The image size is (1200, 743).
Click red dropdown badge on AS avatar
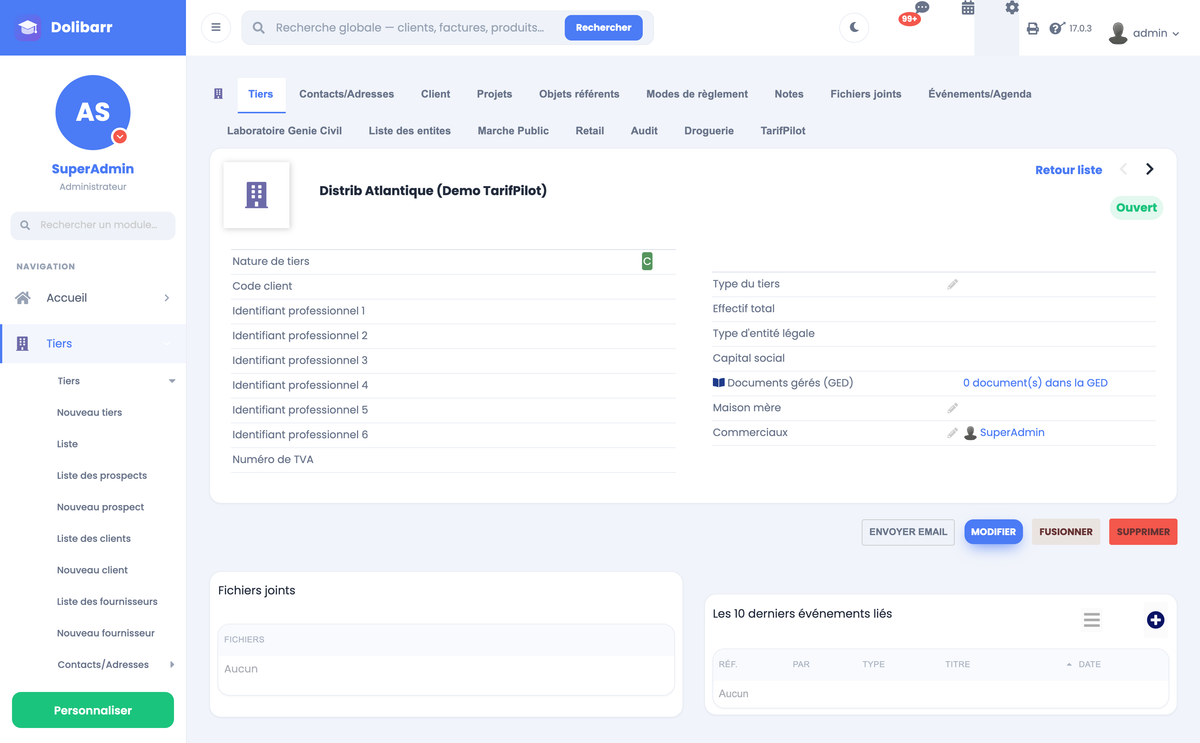pyautogui.click(x=120, y=136)
